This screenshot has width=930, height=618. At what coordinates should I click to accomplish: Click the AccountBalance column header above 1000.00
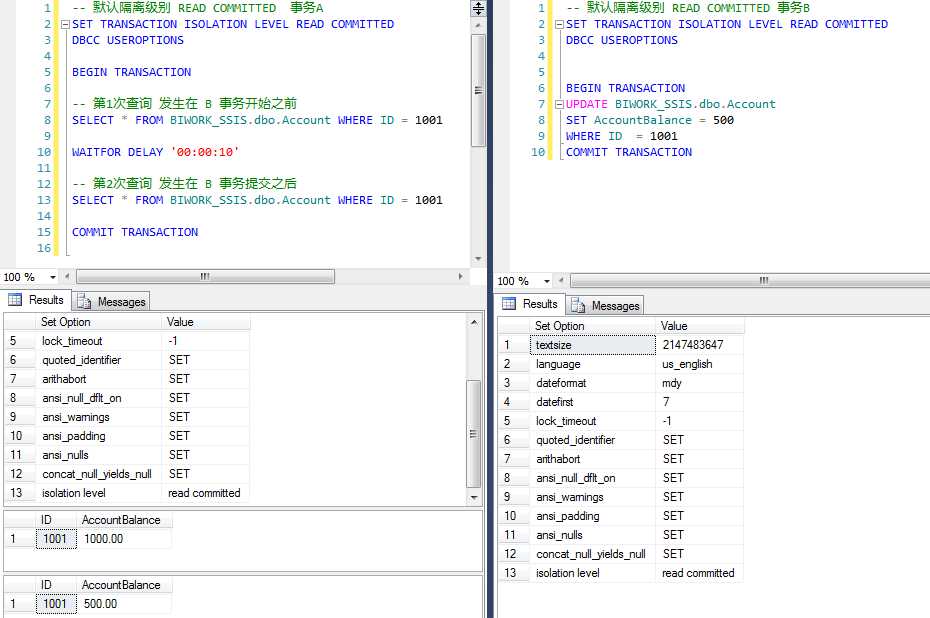point(121,520)
